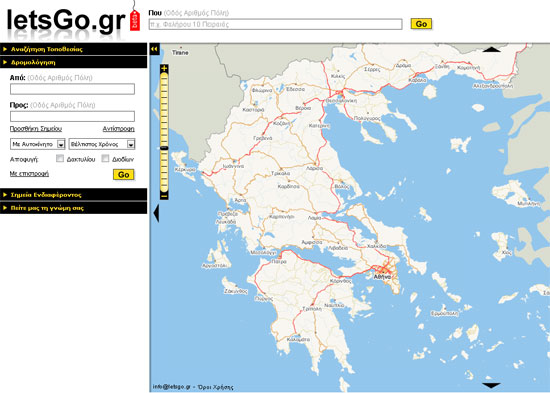
Task: Zoom in with the plus icon
Action: coord(164,68)
